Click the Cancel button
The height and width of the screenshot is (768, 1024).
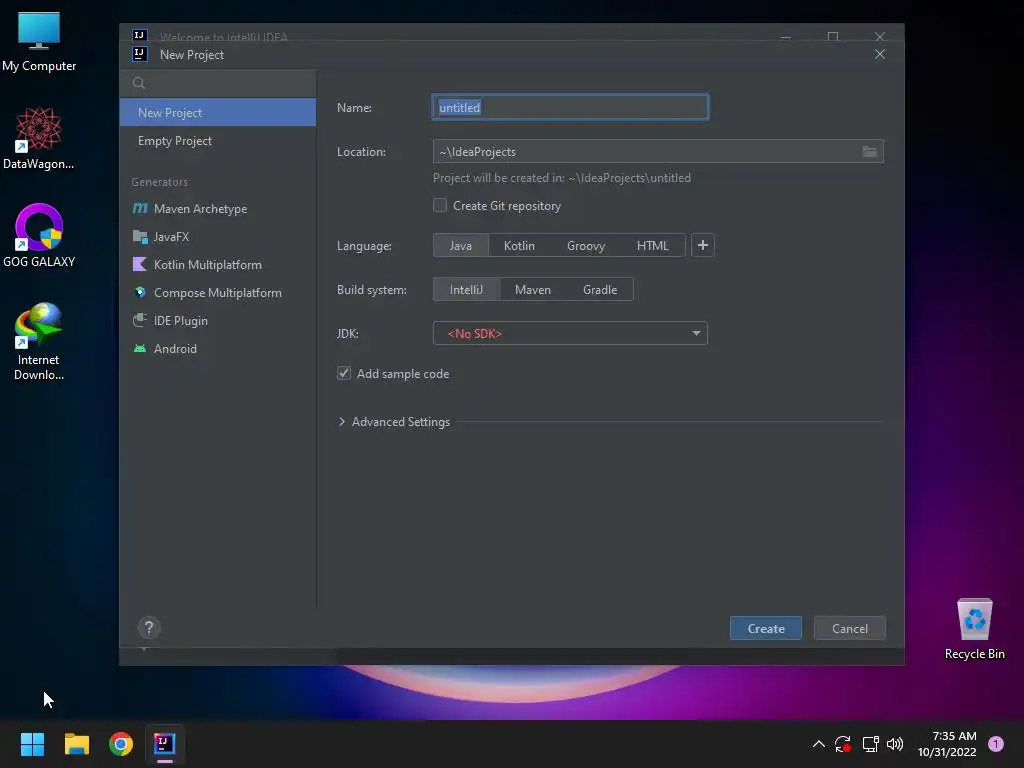[x=850, y=628]
